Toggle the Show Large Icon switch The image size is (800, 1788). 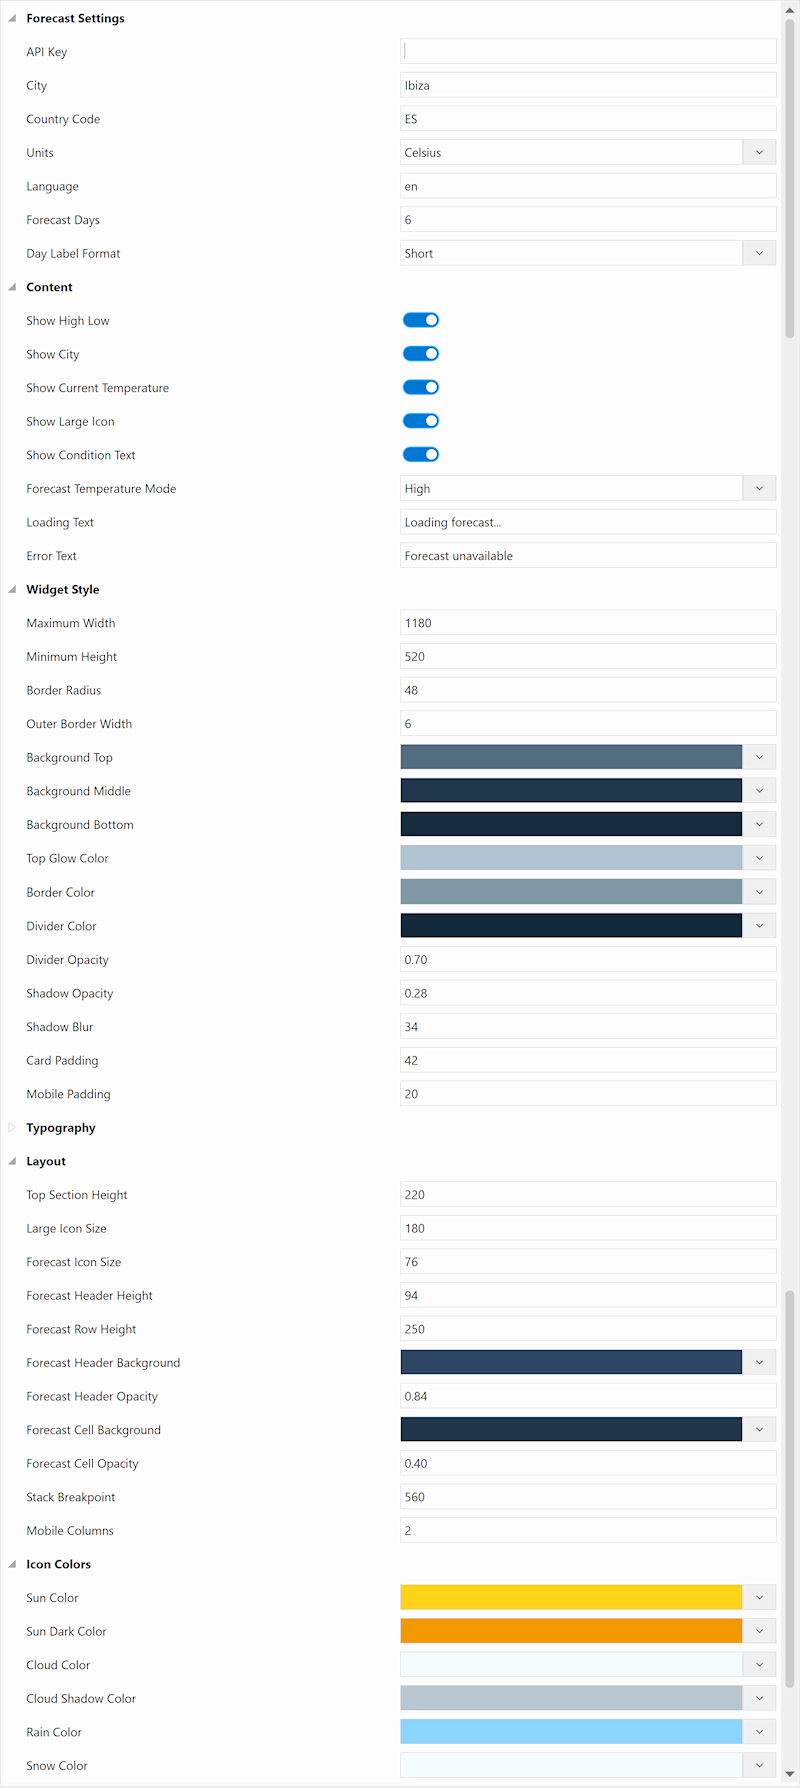tap(421, 421)
